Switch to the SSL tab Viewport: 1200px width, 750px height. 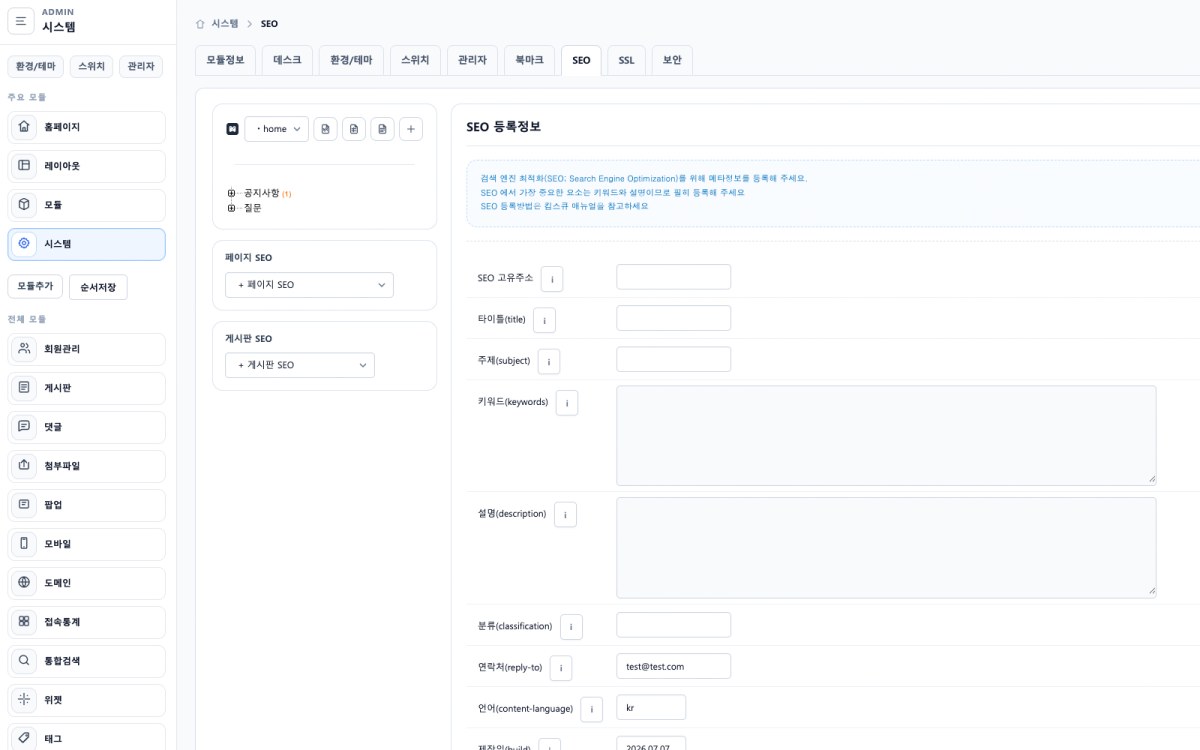pos(626,60)
